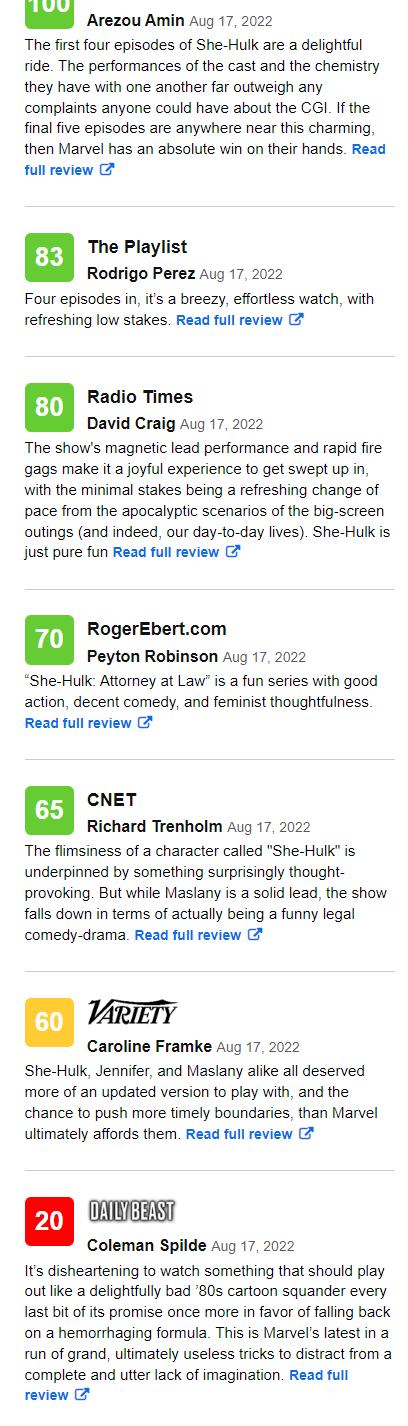
Task: Click critic name Rodrigo Perez
Action: (x=141, y=273)
